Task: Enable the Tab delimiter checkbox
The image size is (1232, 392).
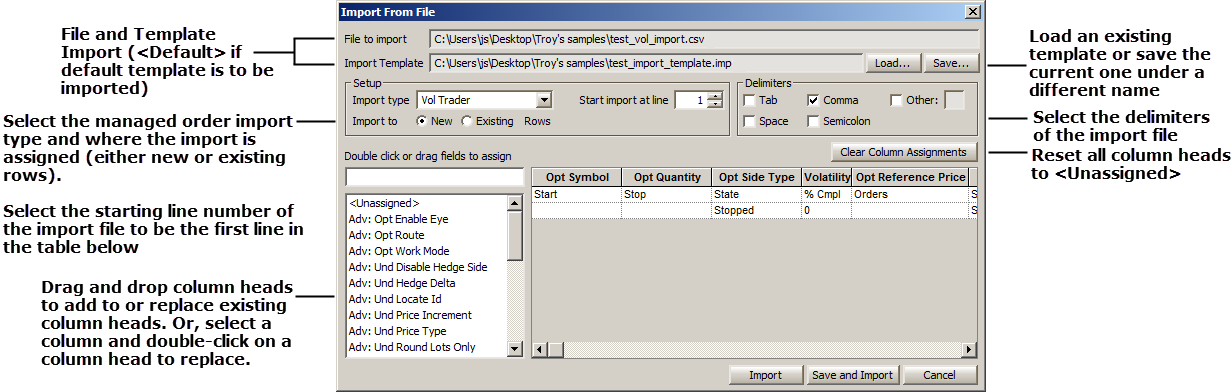Action: pos(749,100)
